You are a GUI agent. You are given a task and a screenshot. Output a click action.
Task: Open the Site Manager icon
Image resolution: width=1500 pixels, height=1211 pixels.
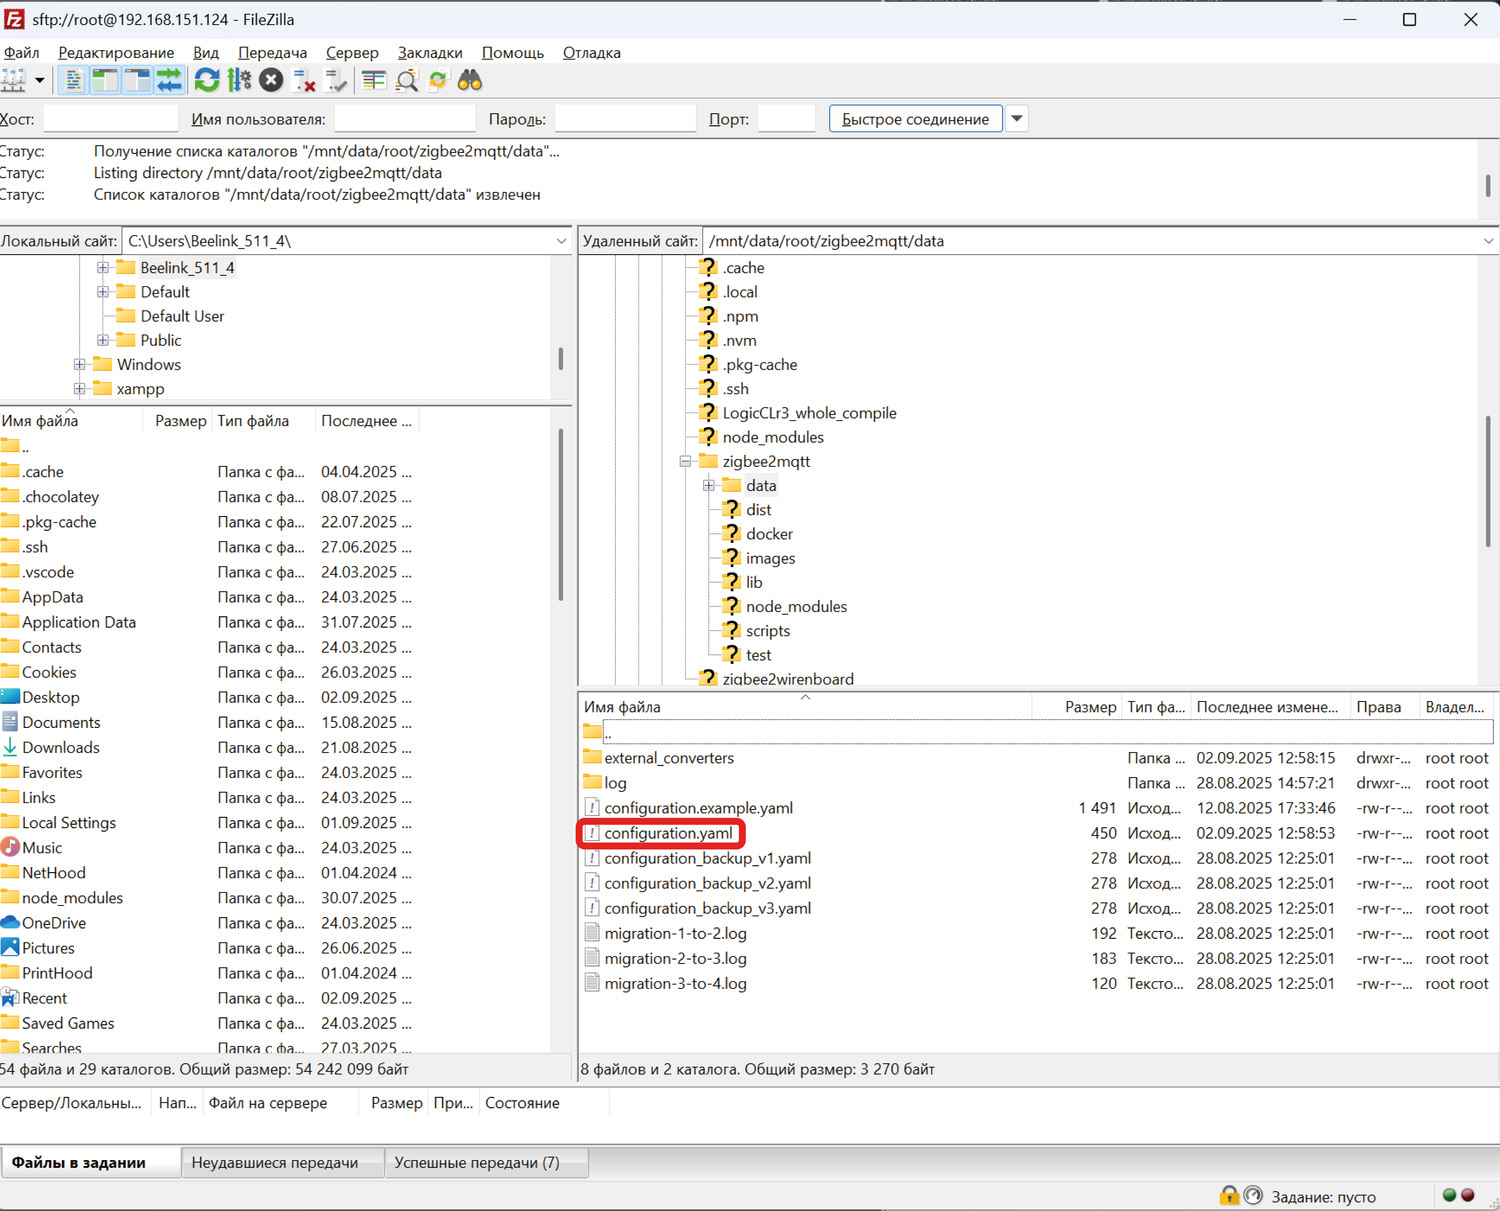click(13, 81)
